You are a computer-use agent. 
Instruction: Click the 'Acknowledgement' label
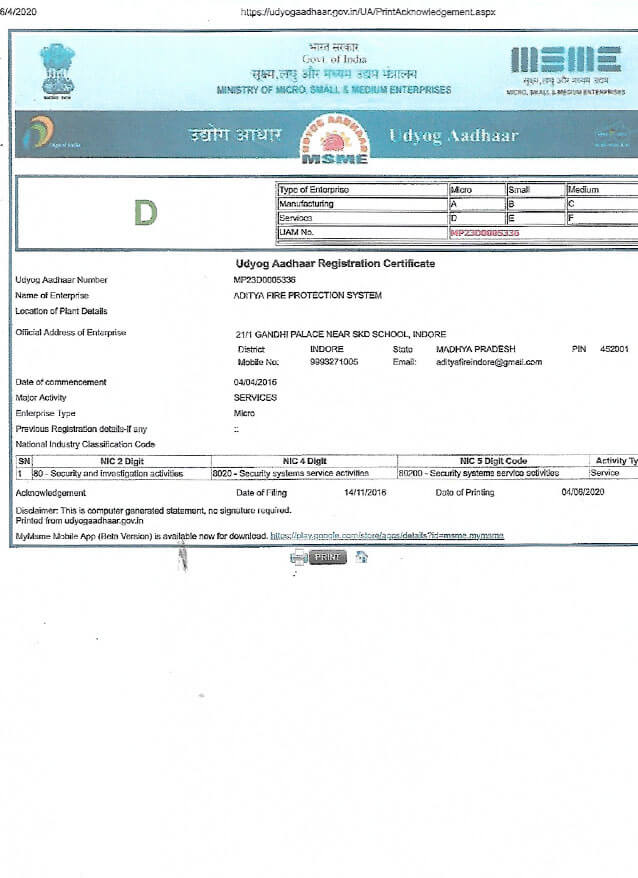pos(50,493)
